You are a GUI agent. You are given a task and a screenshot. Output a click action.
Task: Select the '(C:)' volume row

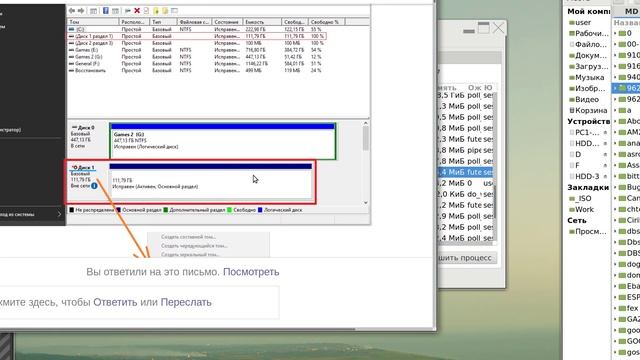click(x=197, y=29)
